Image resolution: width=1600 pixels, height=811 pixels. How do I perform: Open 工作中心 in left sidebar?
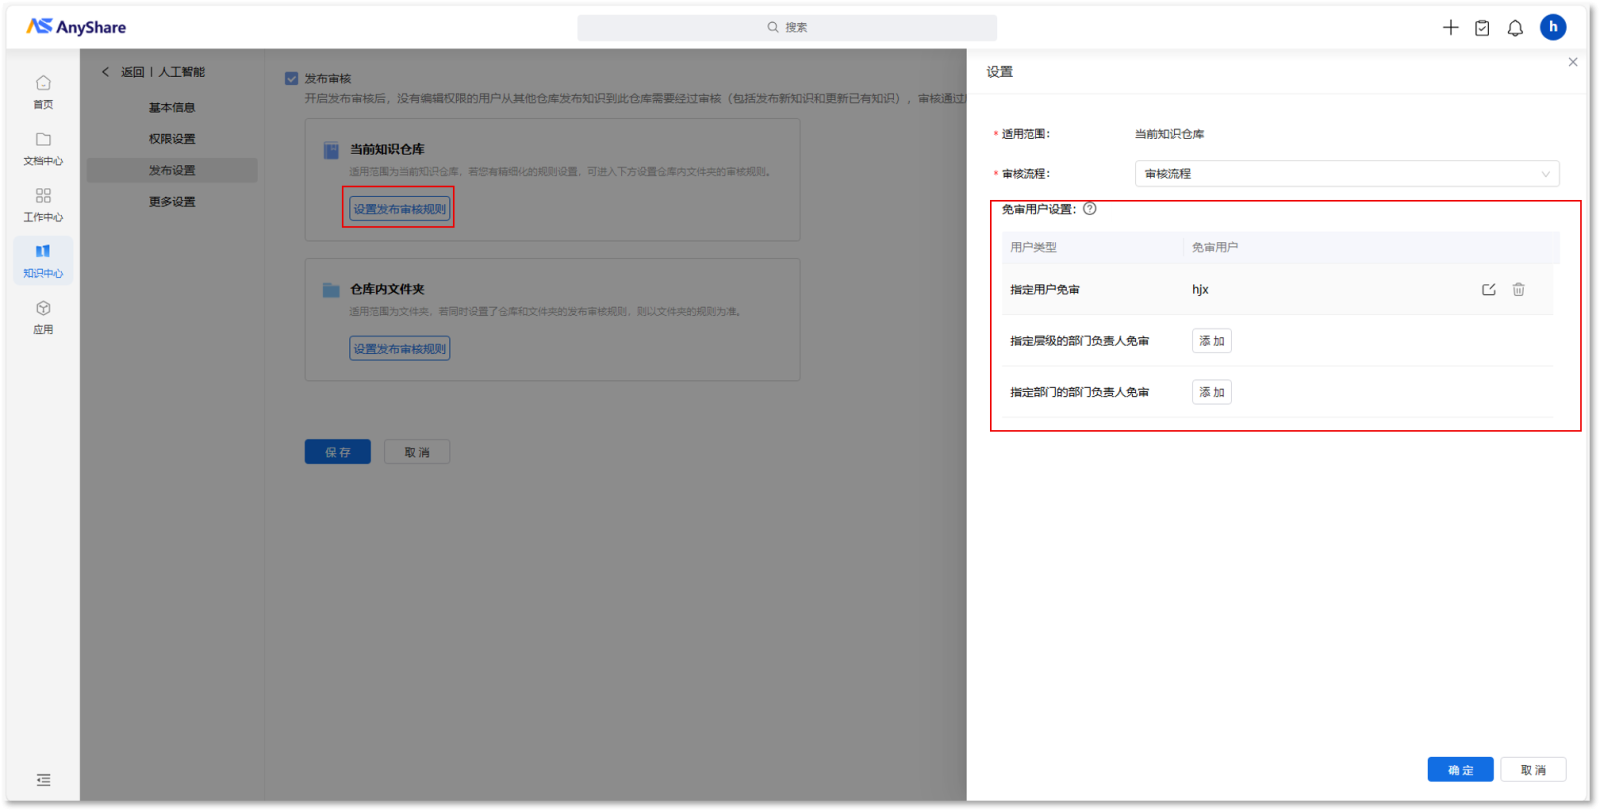coord(43,204)
